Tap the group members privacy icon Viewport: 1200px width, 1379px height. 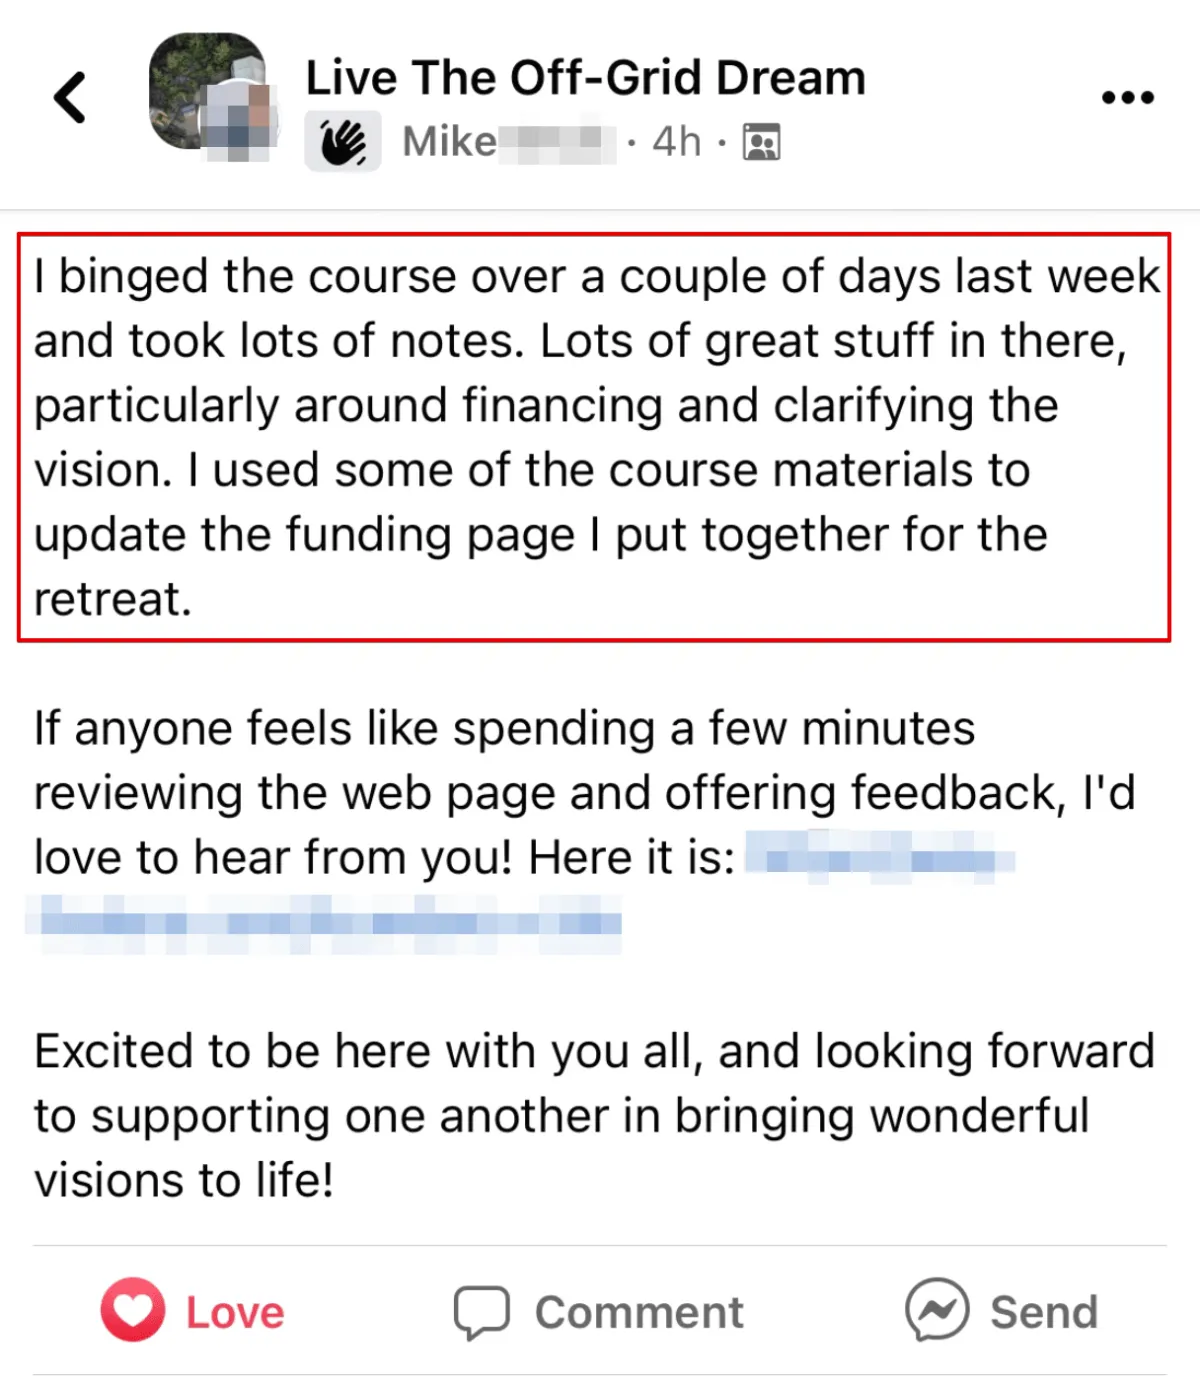click(x=761, y=142)
